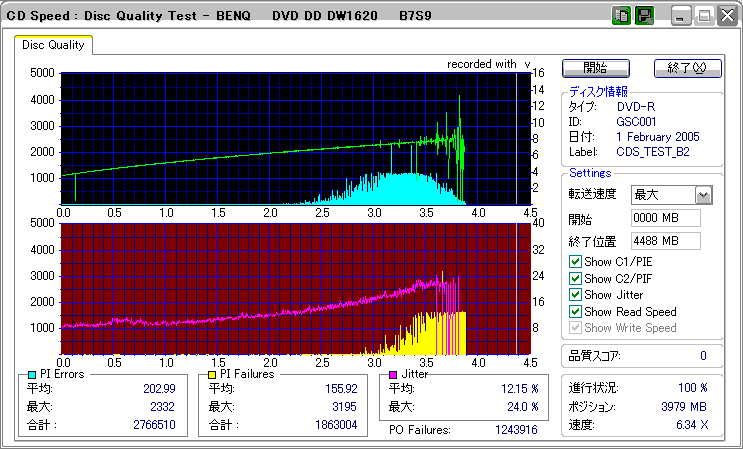Click PI Failures total 1863004
This screenshot has width=743, height=449.
click(336, 425)
